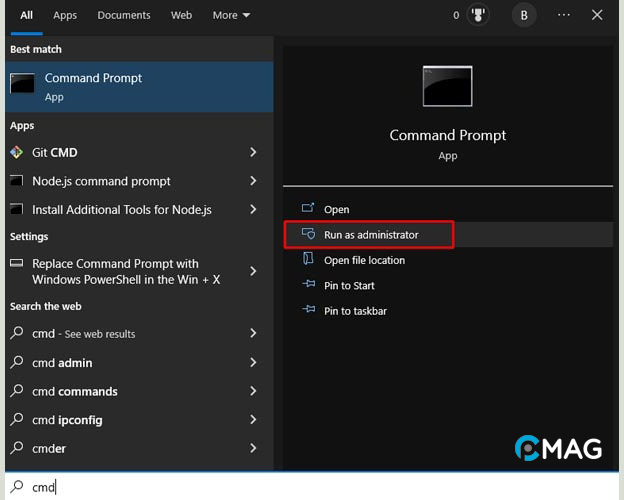Click the magnifier icon in the search box
Image resolution: width=624 pixels, height=500 pixels.
click(17, 486)
